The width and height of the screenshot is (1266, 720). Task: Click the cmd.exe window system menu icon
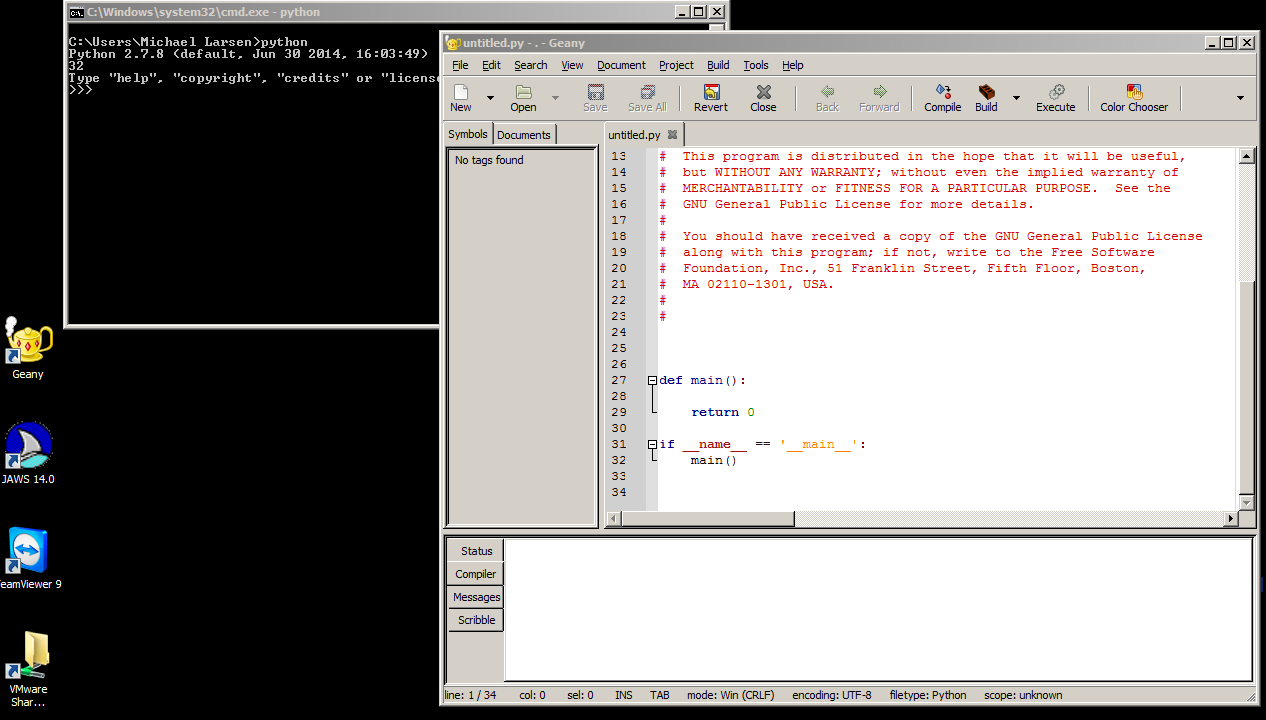[x=75, y=12]
